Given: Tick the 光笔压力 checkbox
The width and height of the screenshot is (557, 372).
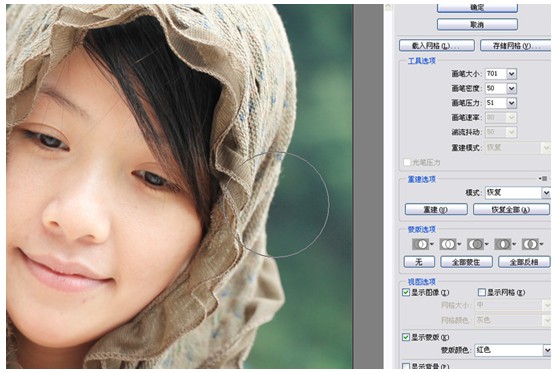Looking at the screenshot, I should click(x=407, y=162).
